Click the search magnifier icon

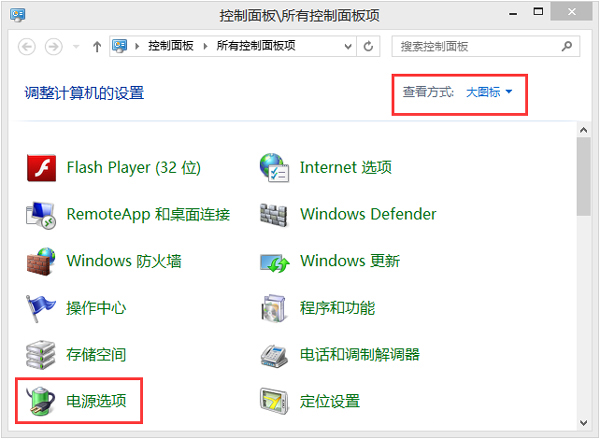567,47
